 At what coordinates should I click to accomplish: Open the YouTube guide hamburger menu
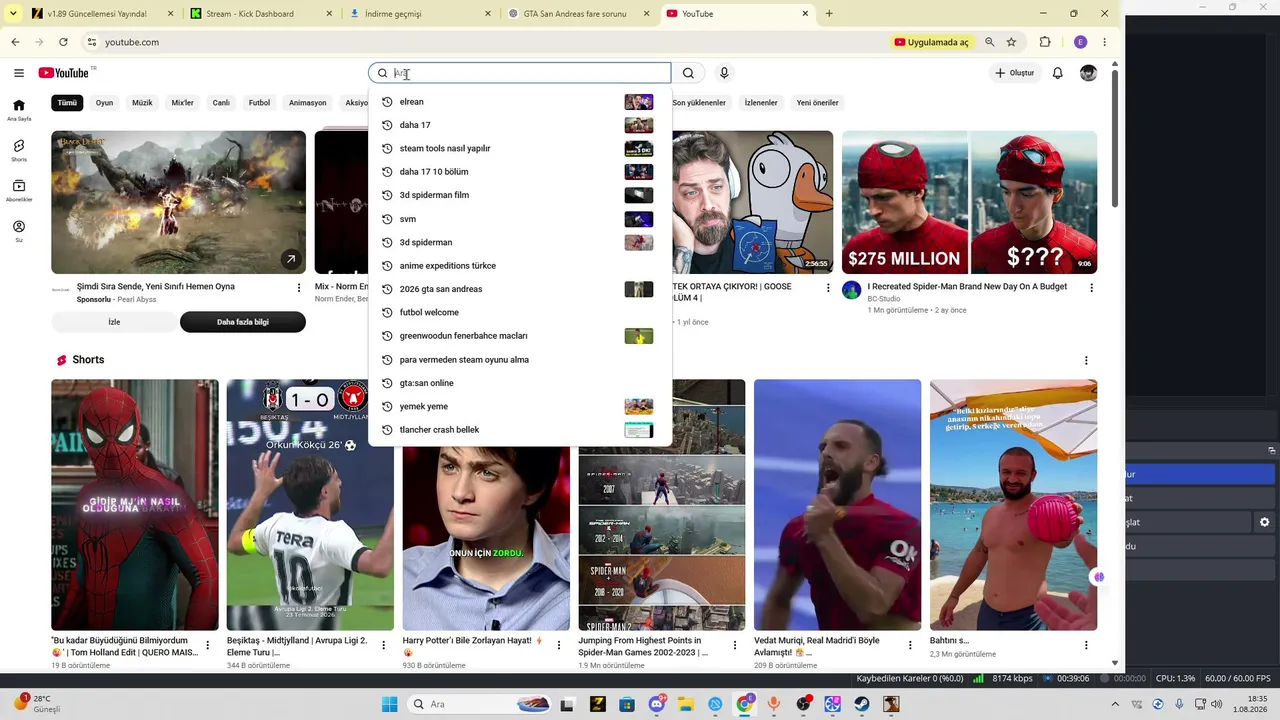(x=19, y=73)
